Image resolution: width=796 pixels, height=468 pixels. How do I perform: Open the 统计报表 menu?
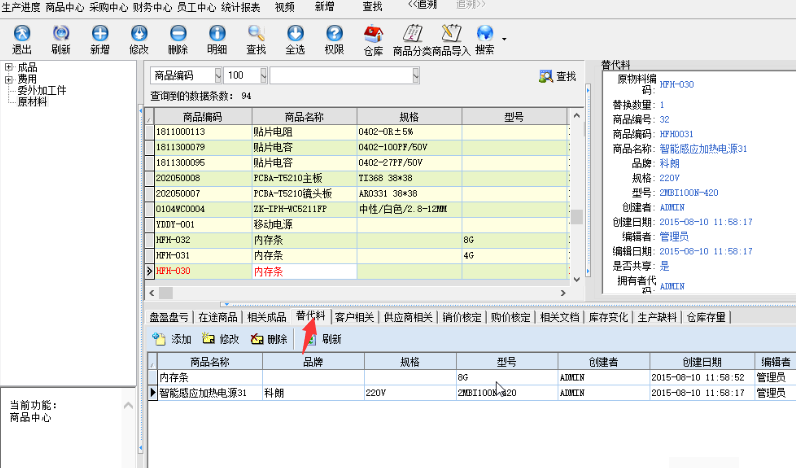[x=241, y=8]
